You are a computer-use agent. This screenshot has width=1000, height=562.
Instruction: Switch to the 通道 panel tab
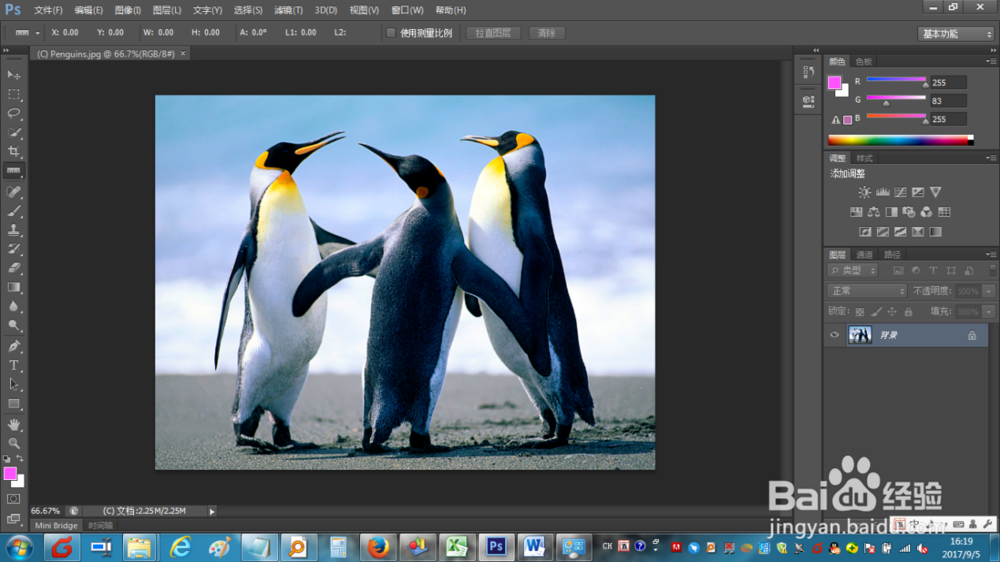tap(863, 255)
